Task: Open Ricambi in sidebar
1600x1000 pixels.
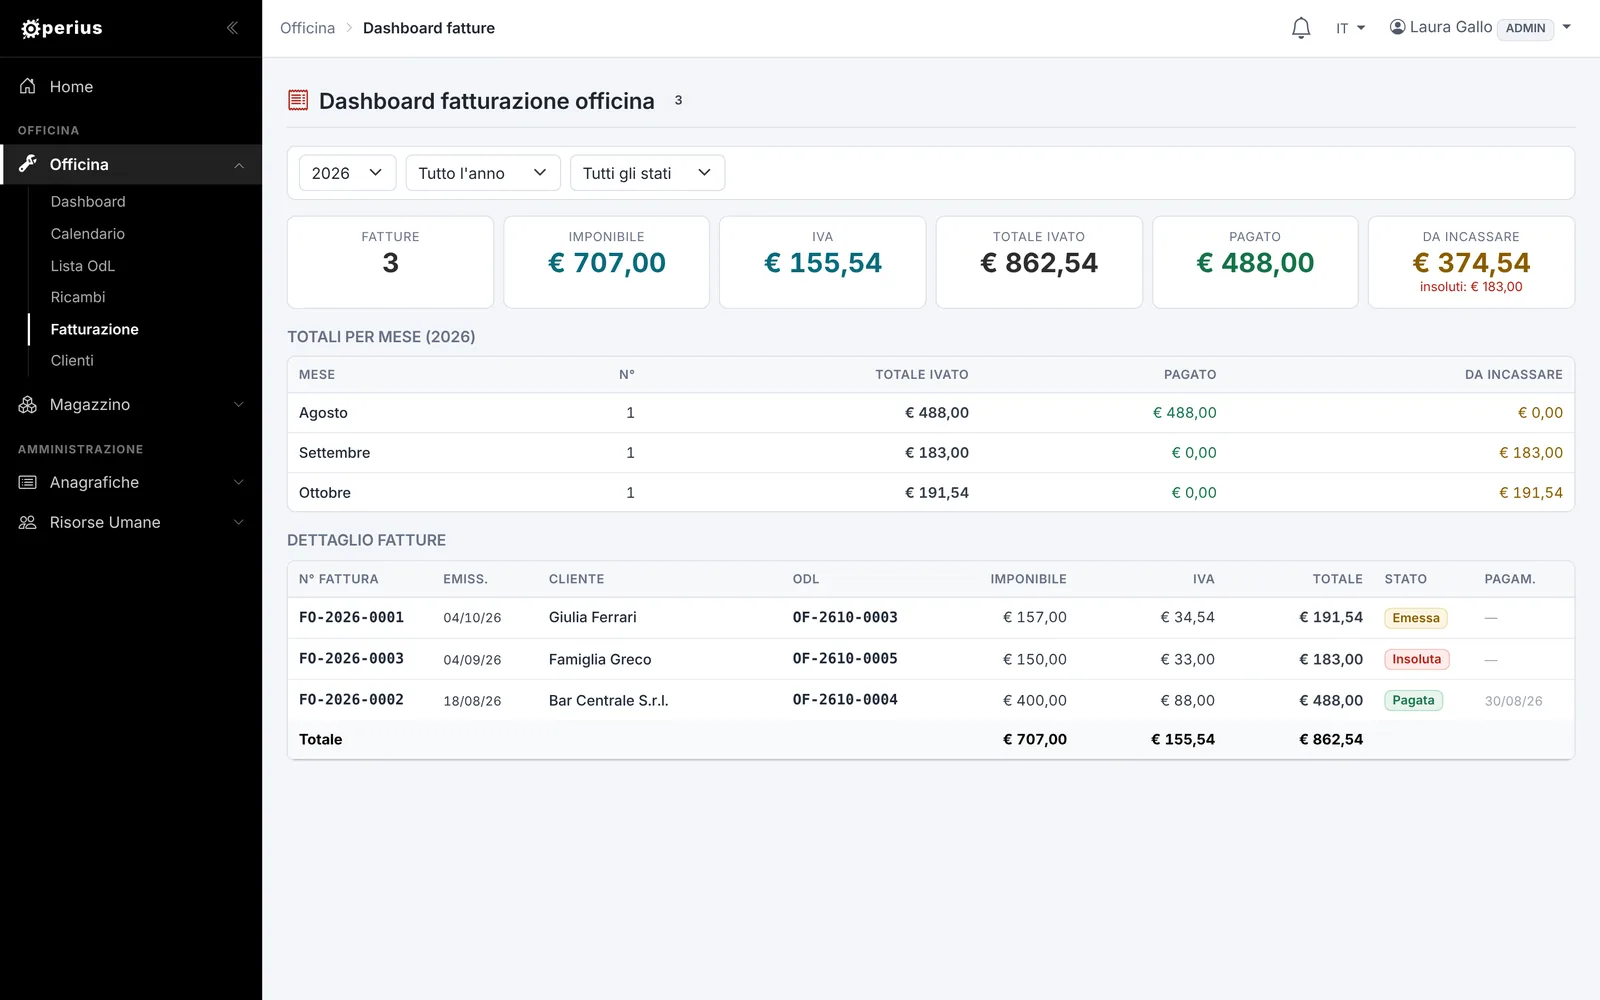Action: 78,297
